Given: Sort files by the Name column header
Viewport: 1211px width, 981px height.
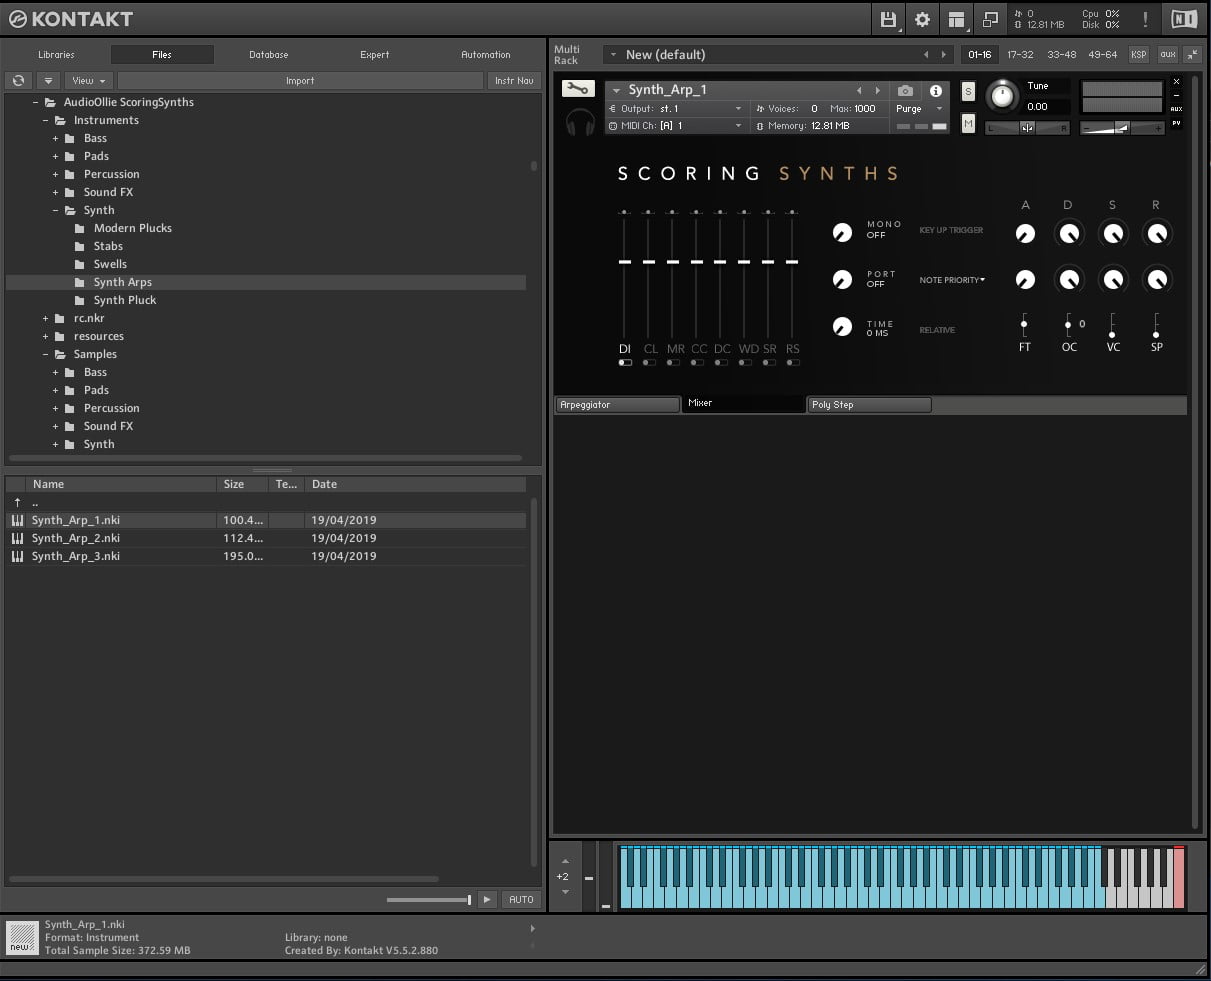Looking at the screenshot, I should [x=121, y=484].
